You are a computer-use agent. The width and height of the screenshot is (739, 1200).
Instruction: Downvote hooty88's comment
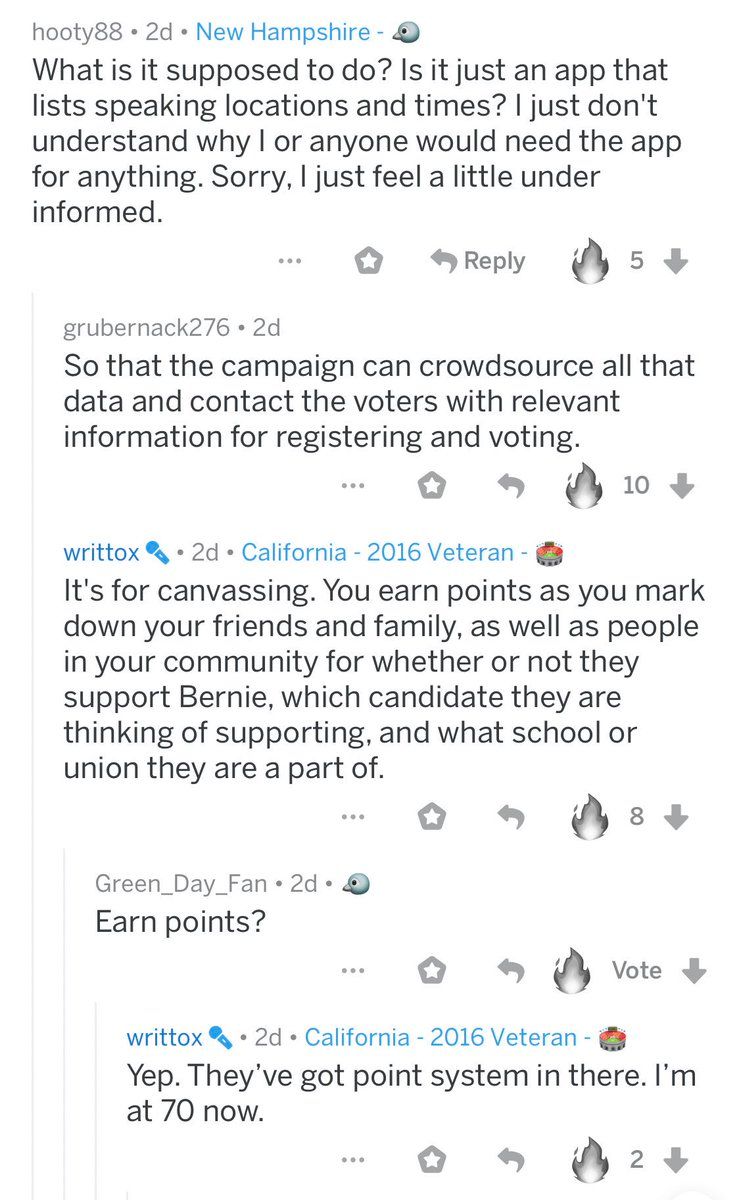tap(676, 262)
